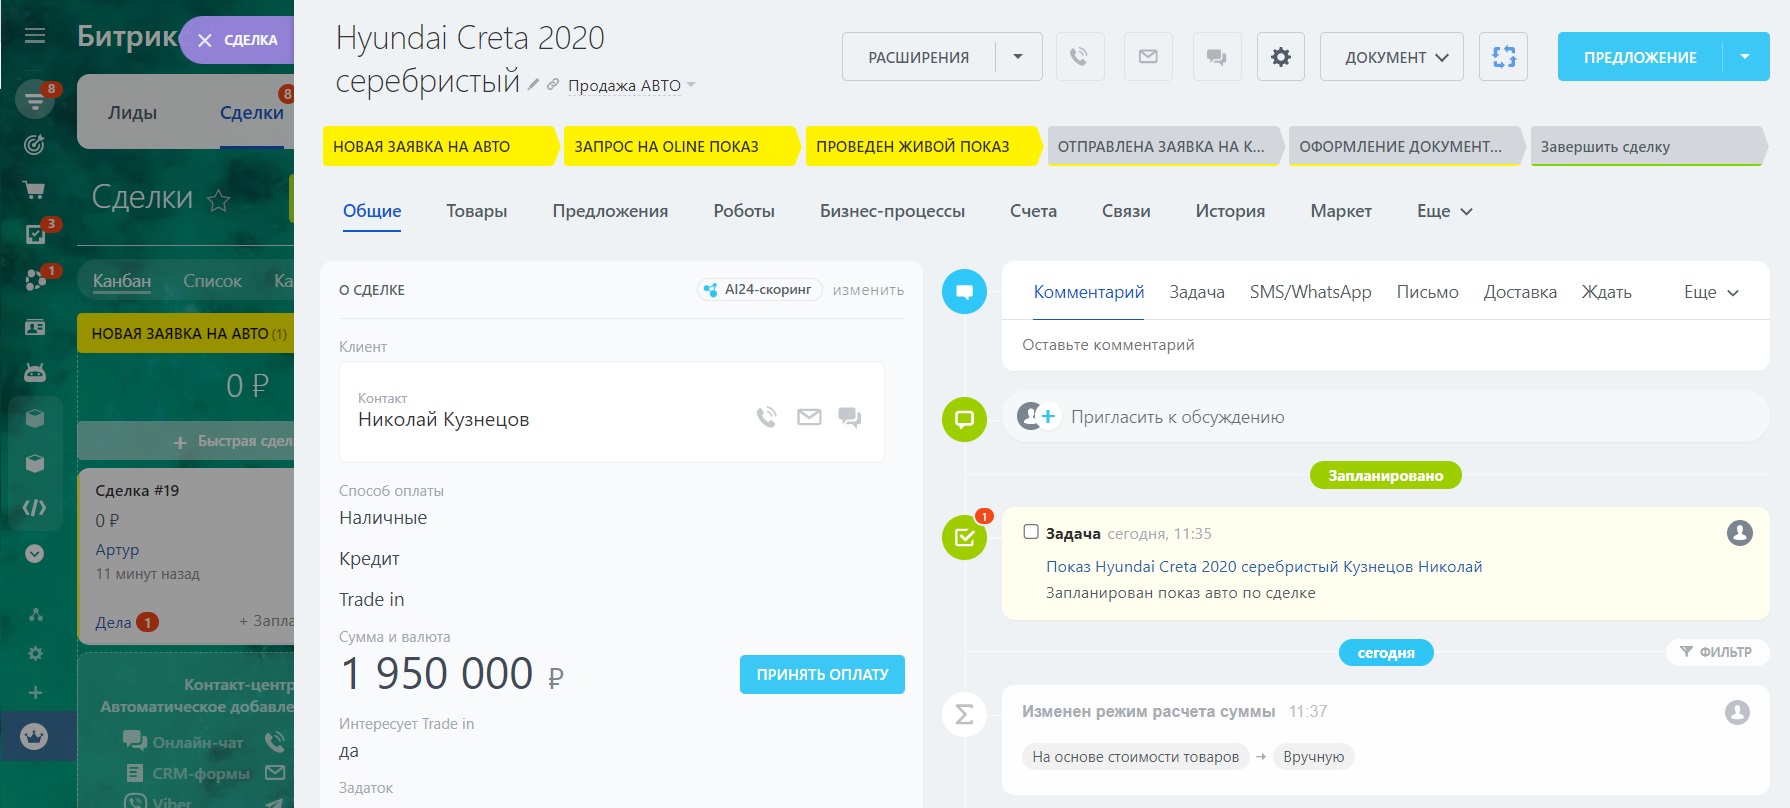This screenshot has height=808, width=1790.
Task: Select the Задача timeline tab
Action: pyautogui.click(x=1197, y=292)
